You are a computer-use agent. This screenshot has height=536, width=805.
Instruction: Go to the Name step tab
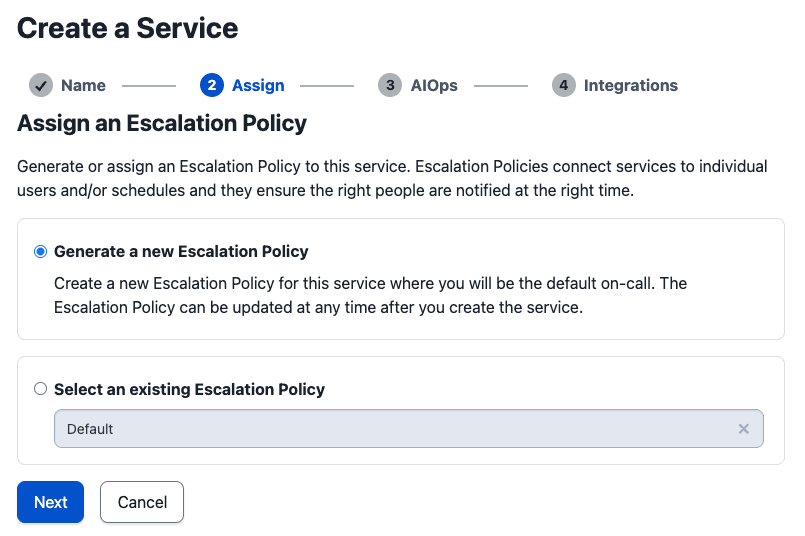tap(83, 85)
